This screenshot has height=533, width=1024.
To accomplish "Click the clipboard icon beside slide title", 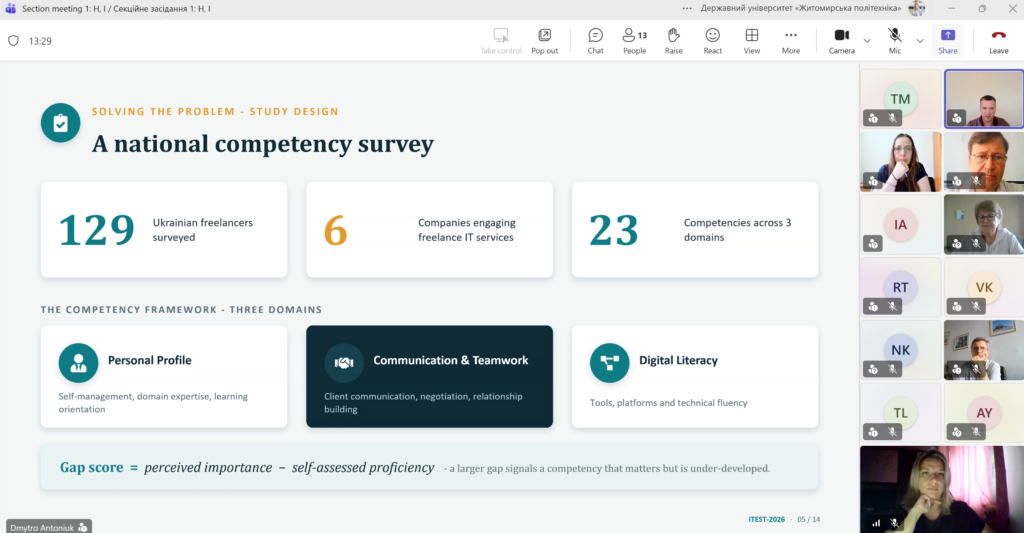I will 61,123.
